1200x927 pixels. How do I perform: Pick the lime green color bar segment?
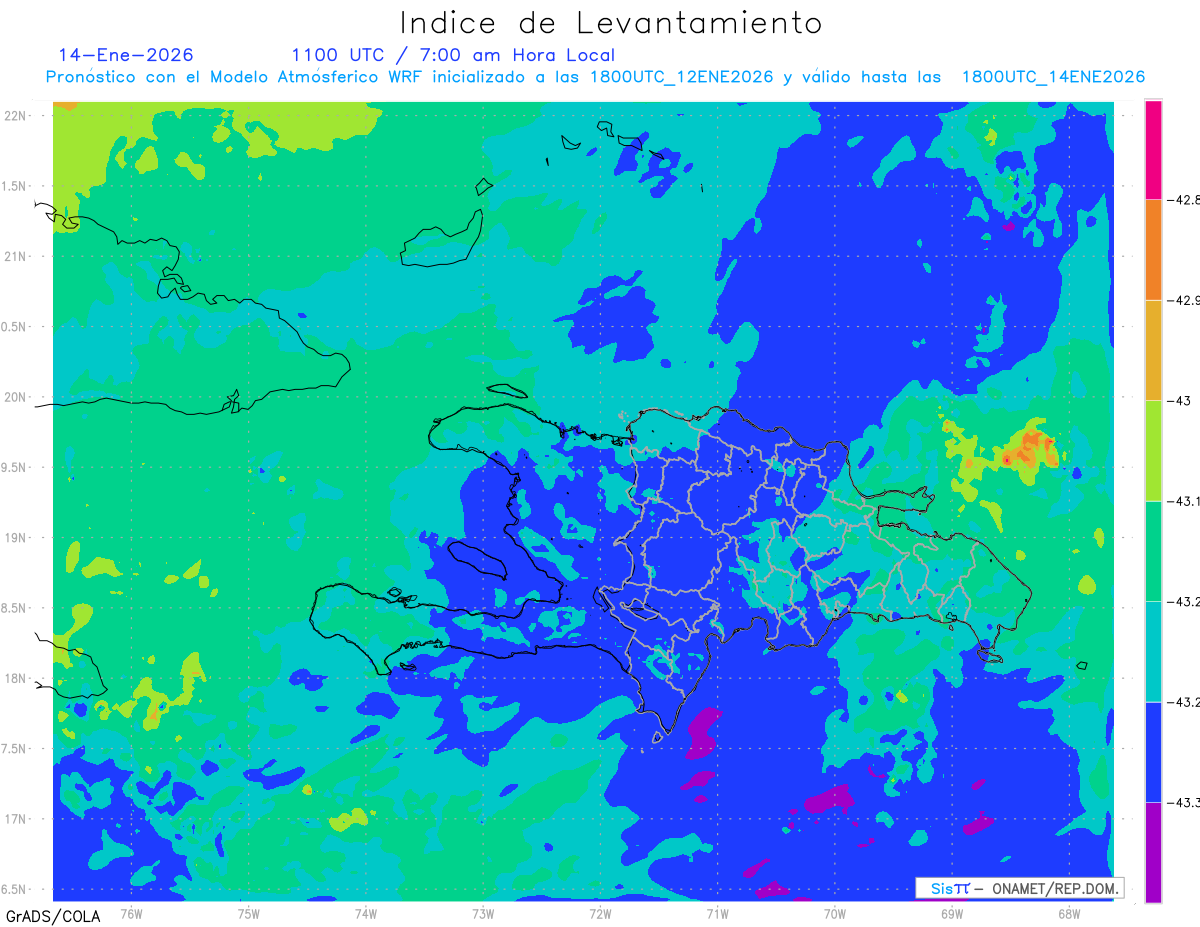tap(1153, 450)
